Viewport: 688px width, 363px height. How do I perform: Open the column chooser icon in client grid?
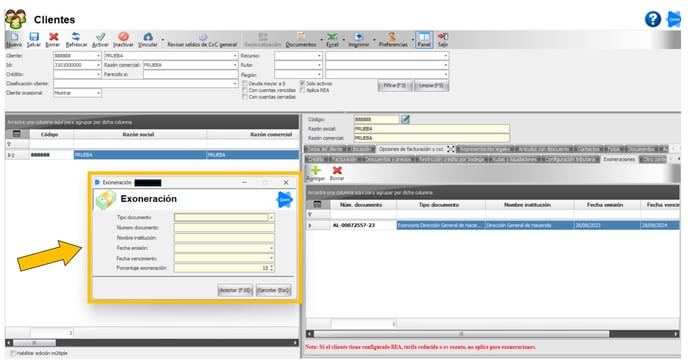tap(17, 134)
